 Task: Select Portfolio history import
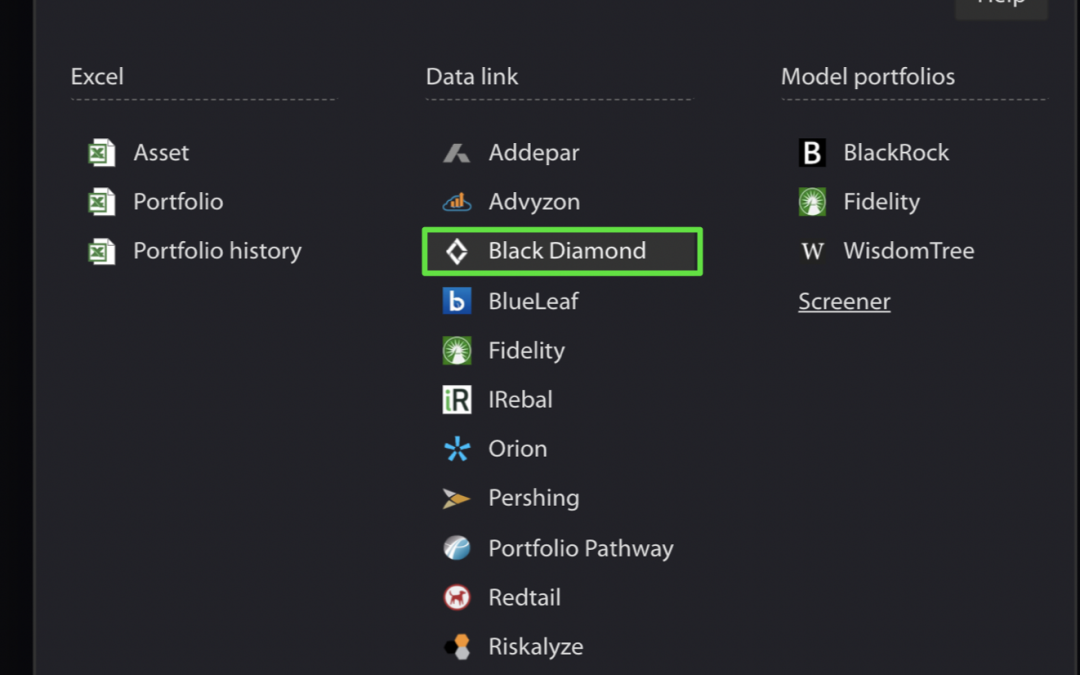pyautogui.click(x=218, y=251)
